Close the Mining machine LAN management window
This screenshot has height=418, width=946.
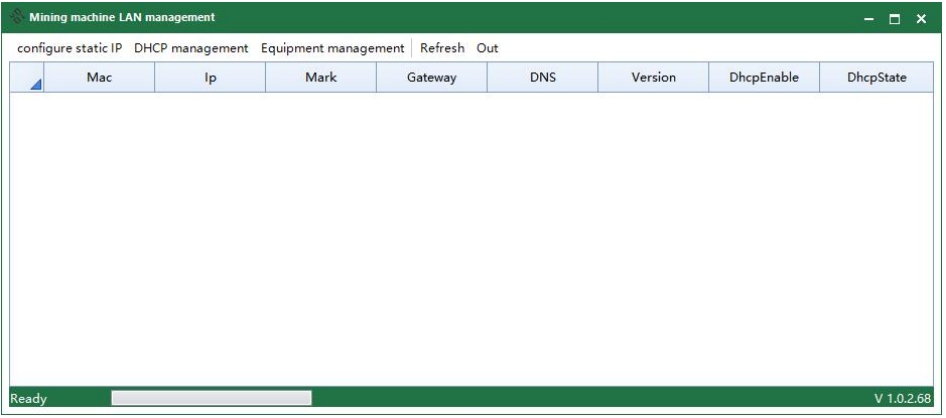921,18
